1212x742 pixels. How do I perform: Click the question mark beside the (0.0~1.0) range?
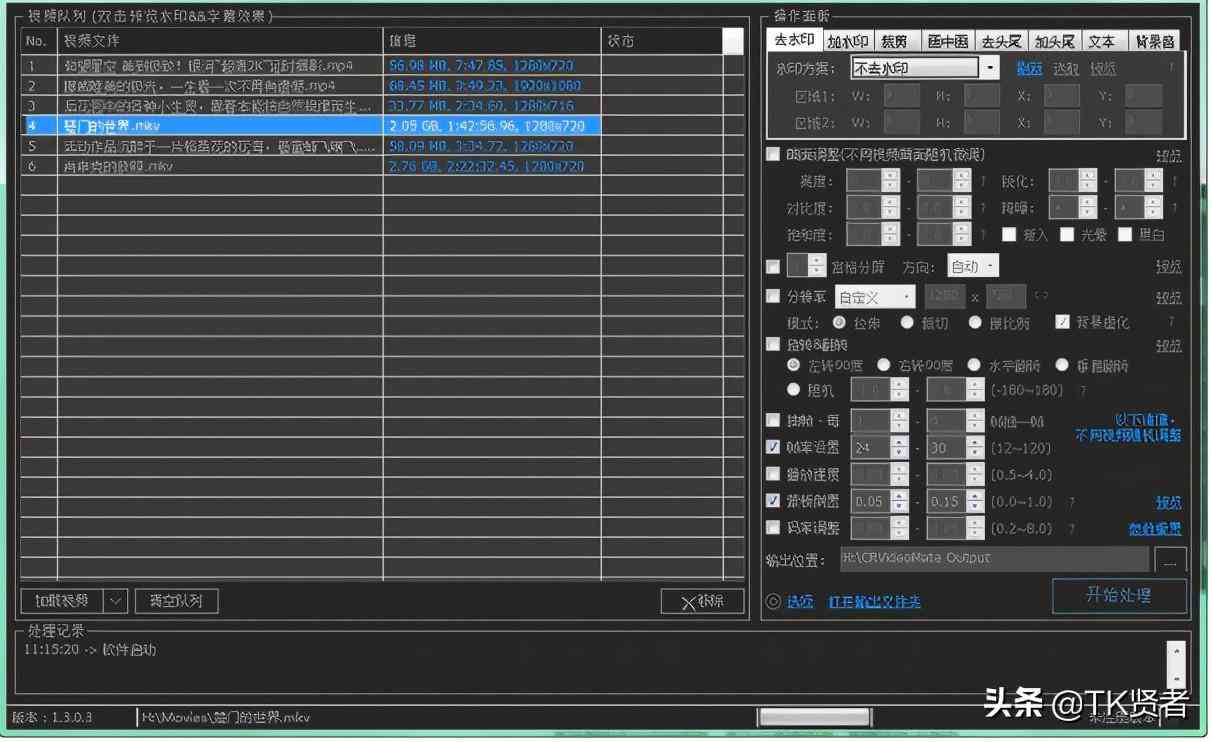pyautogui.click(x=1072, y=502)
